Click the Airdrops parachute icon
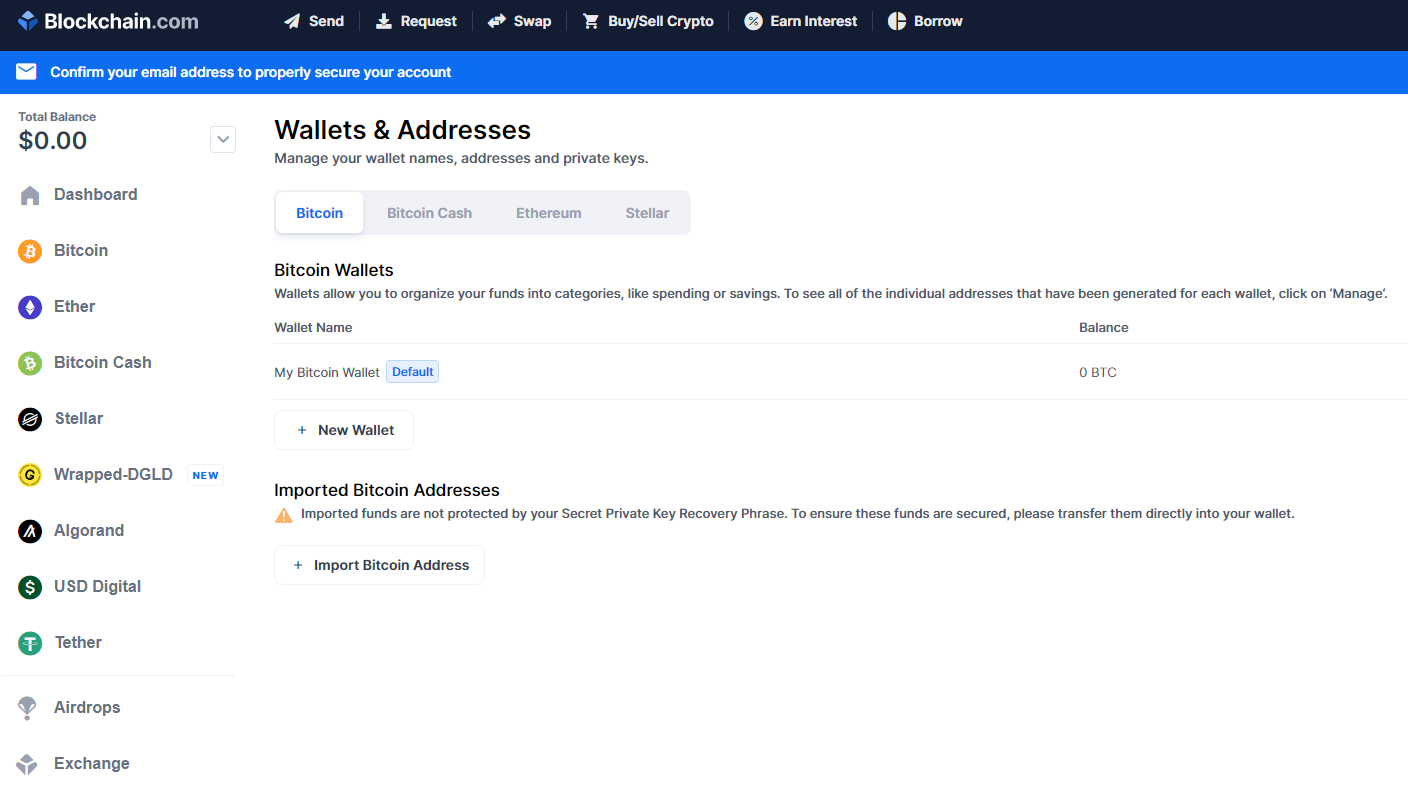 (x=28, y=708)
